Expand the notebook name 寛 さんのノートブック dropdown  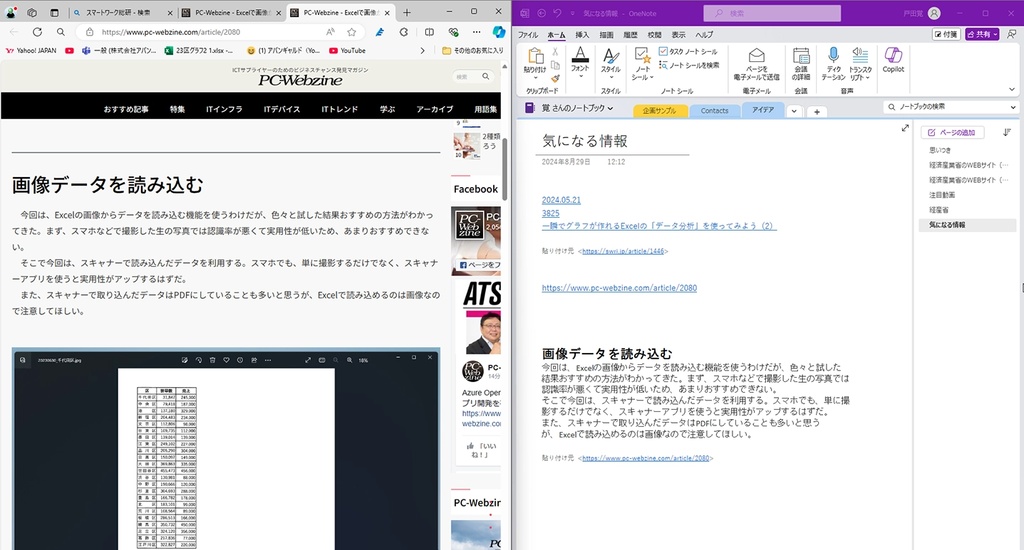pos(577,108)
